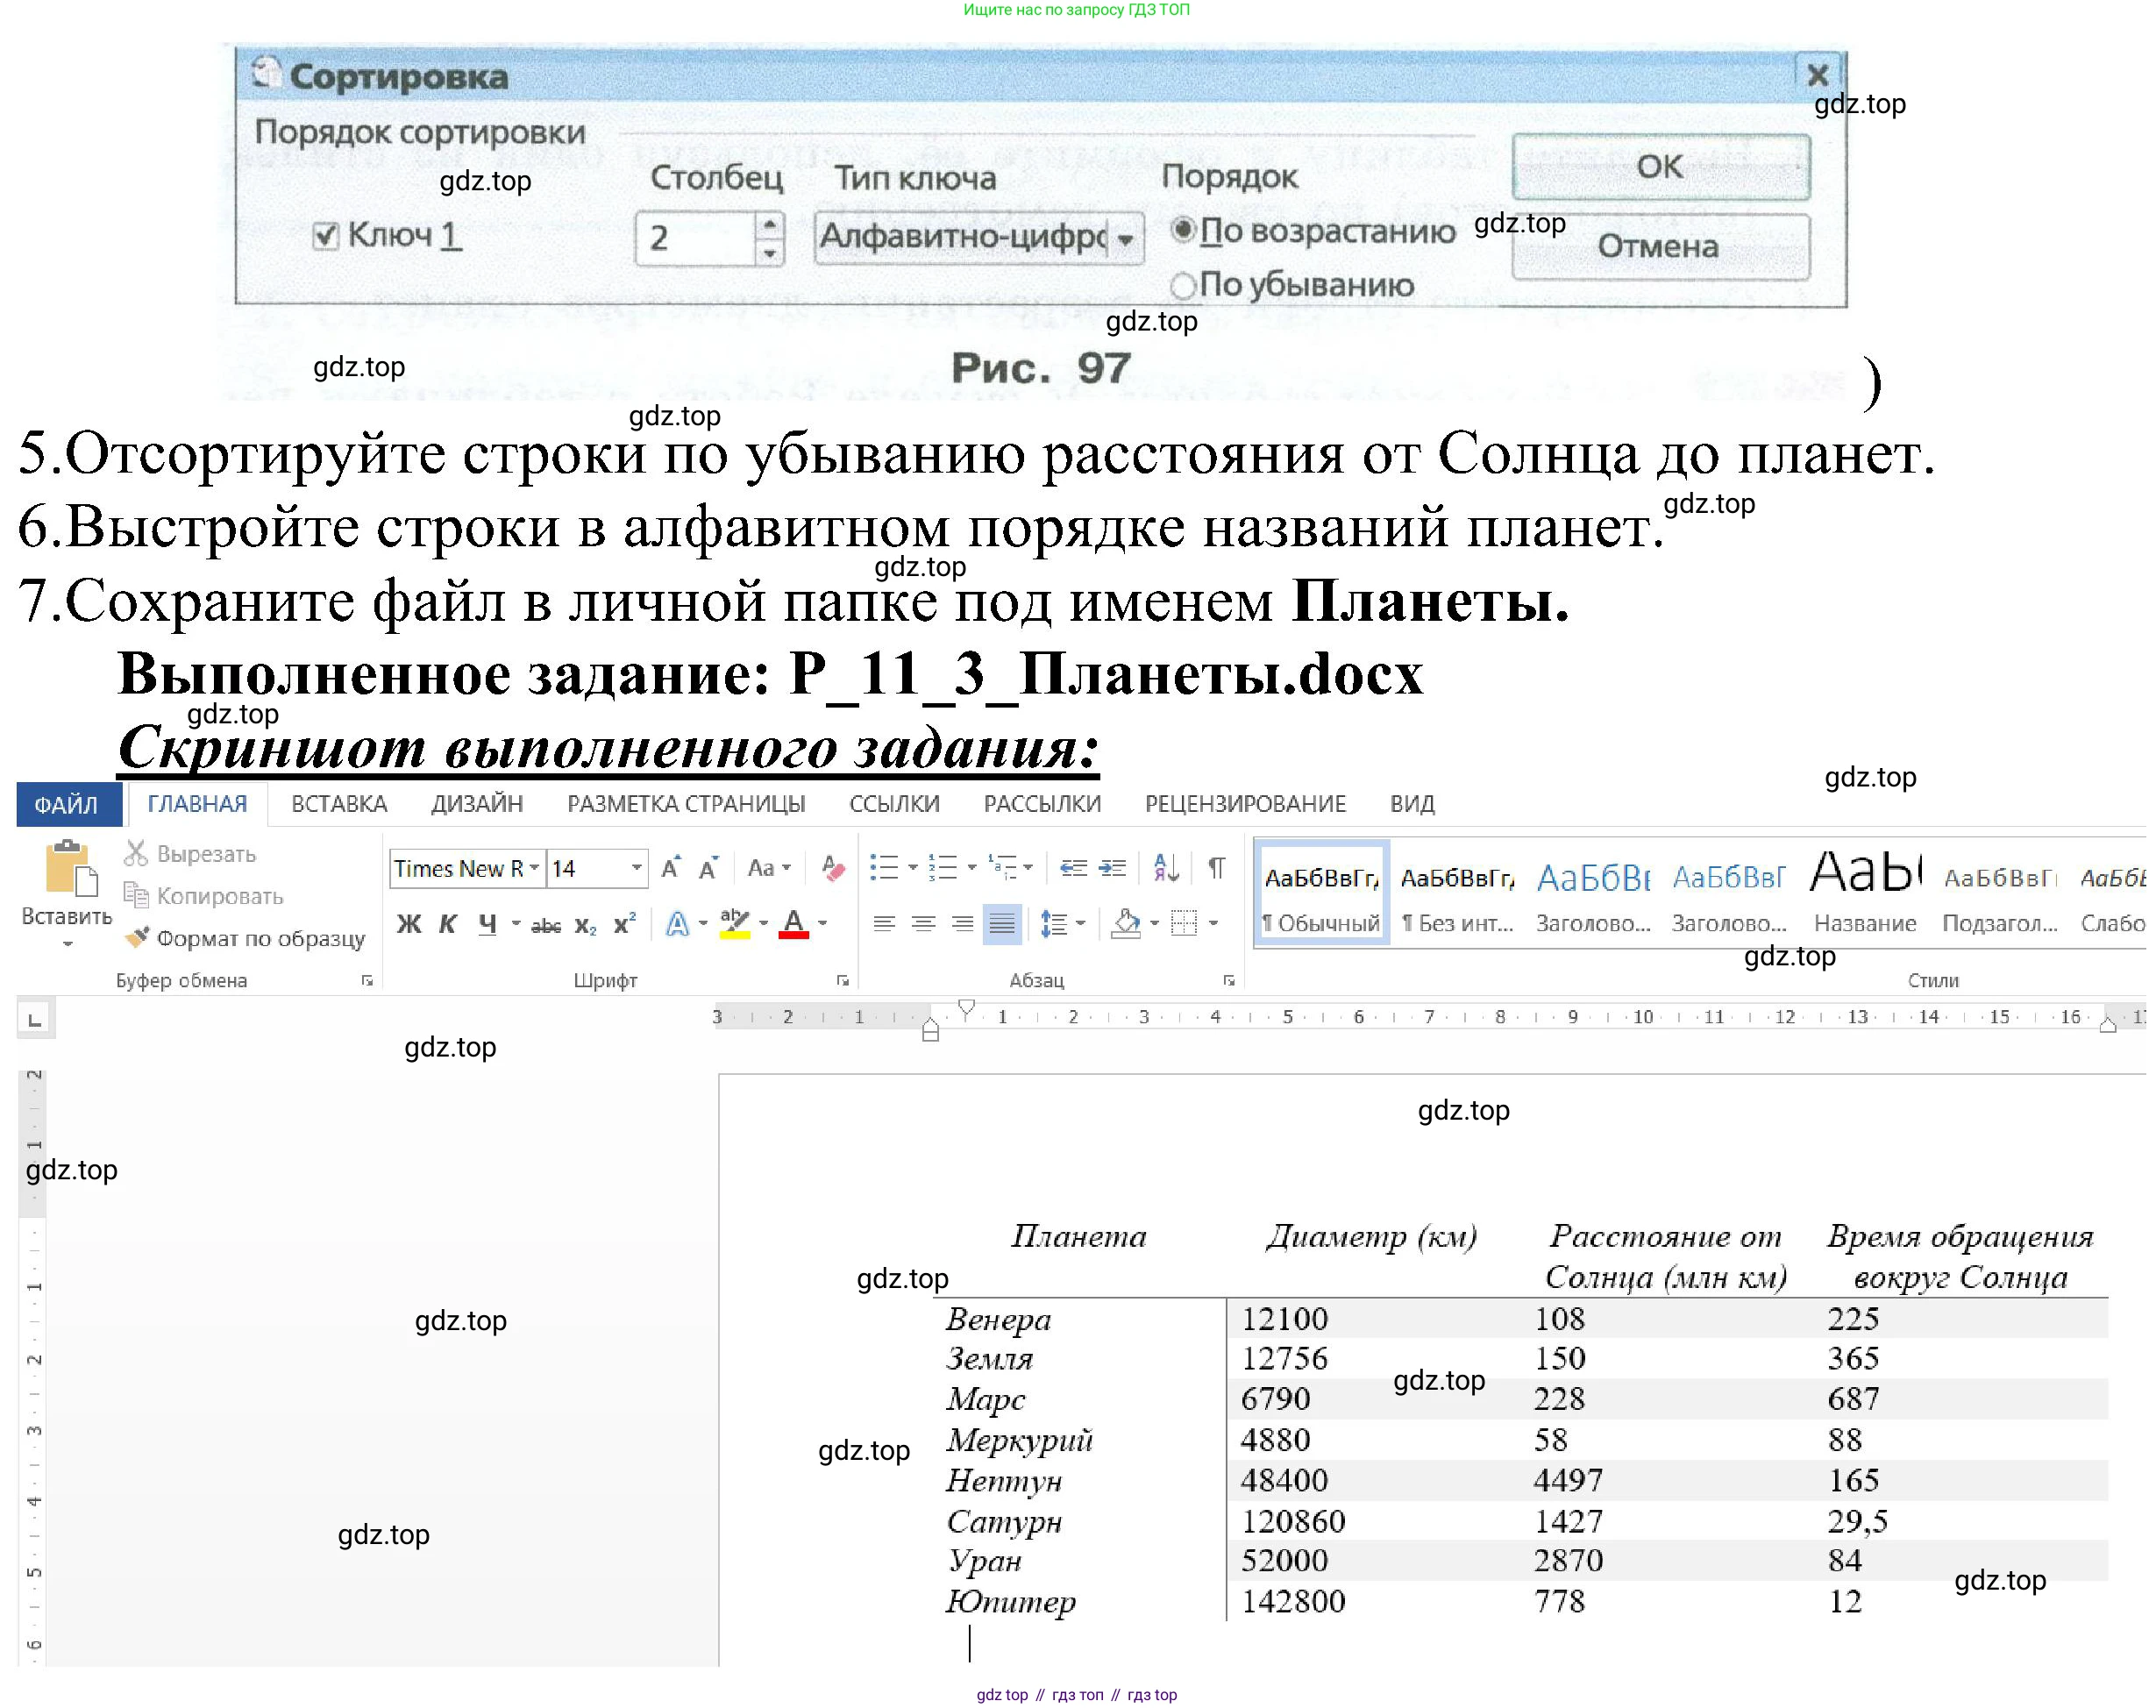Switch to the ДИЗАЙН tab
2156x1708 pixels.
[478, 805]
